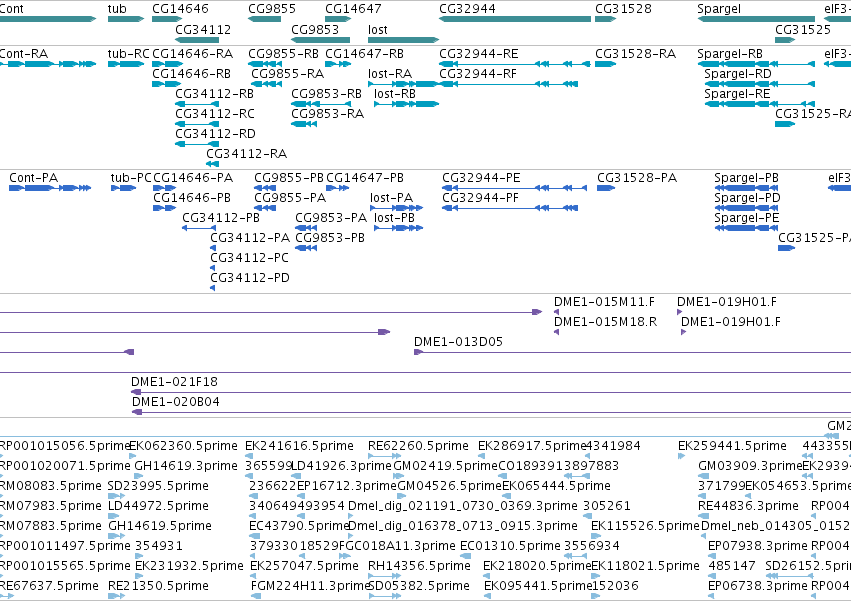Screen dimensions: 851x601
Task: Select transcript CG14646-RA
Action: pyautogui.click(x=167, y=64)
